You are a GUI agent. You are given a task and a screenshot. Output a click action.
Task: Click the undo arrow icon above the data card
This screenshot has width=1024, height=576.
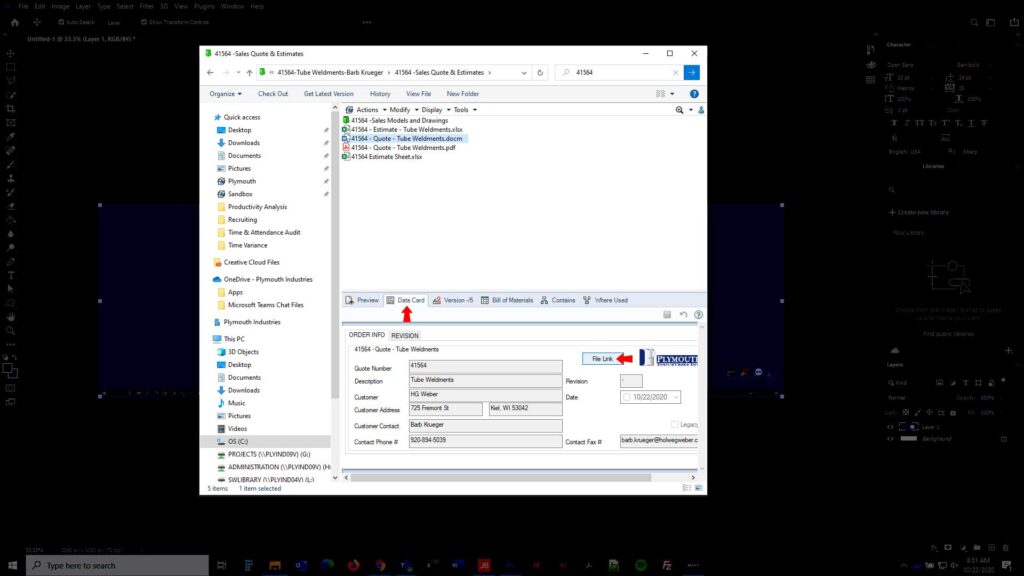pos(684,314)
